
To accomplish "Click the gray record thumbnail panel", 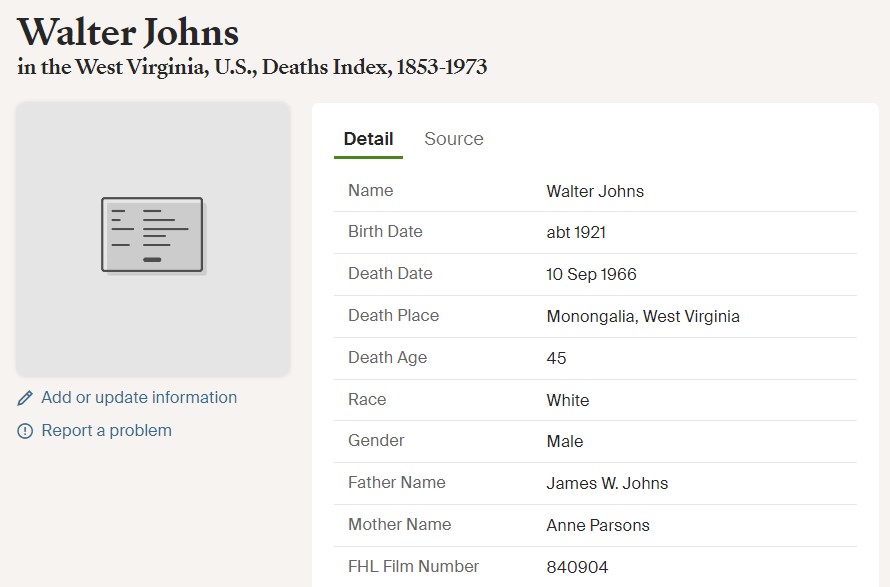I will click(153, 239).
